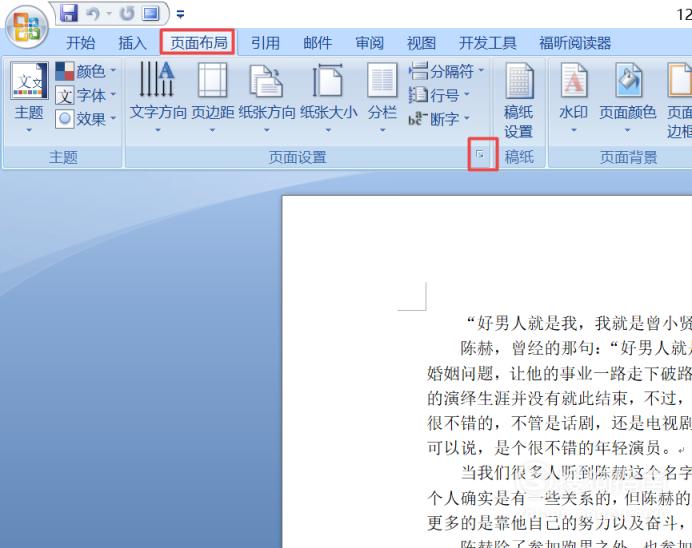Open the 主题 themes gallery

click(29, 97)
